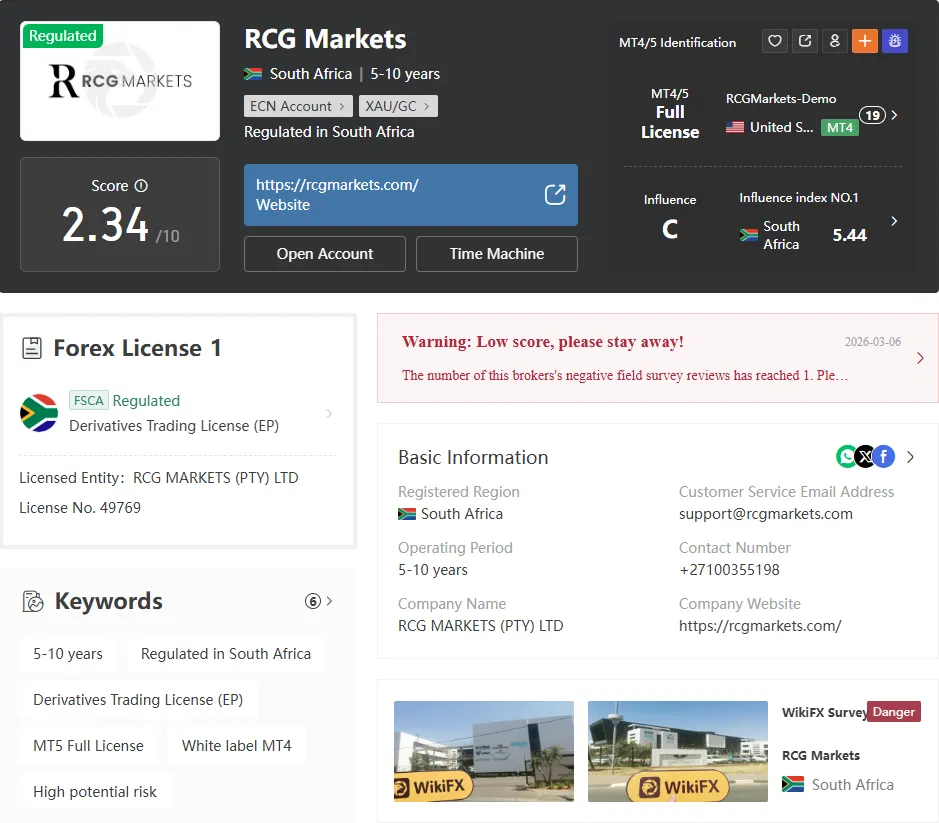Expand Basic Information social links chevron

[910, 457]
